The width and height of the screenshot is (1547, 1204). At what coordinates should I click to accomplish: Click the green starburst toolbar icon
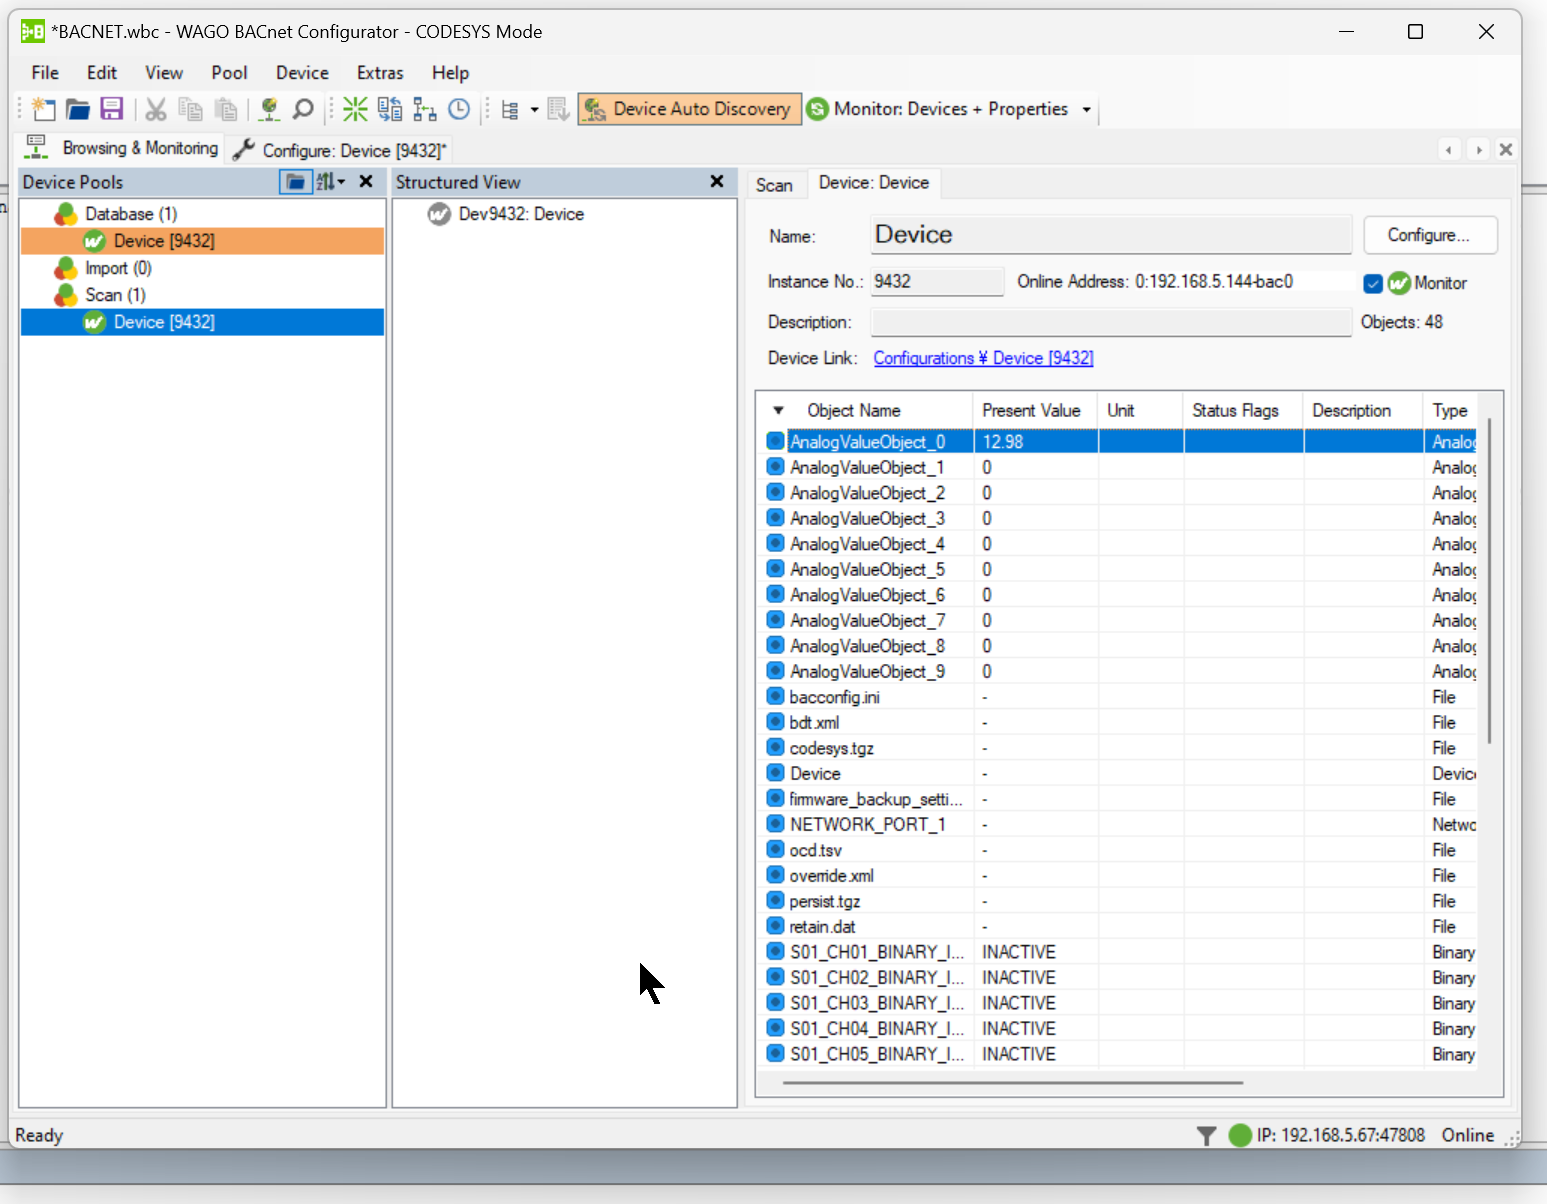click(355, 109)
